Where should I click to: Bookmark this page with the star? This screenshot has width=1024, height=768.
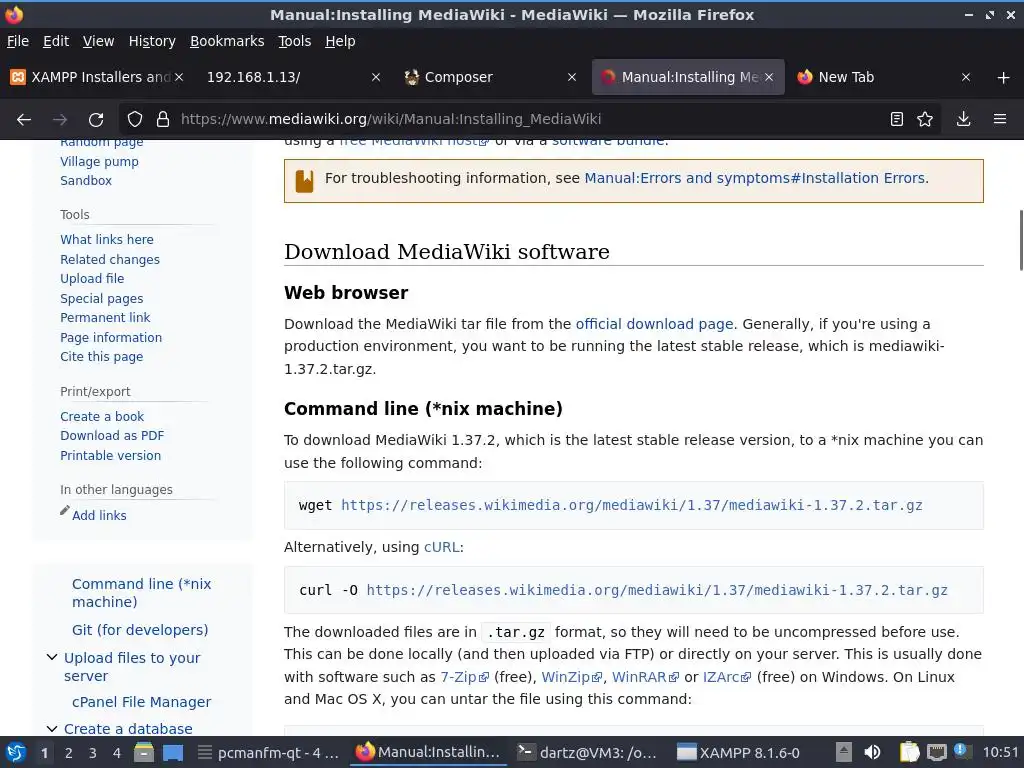point(925,119)
